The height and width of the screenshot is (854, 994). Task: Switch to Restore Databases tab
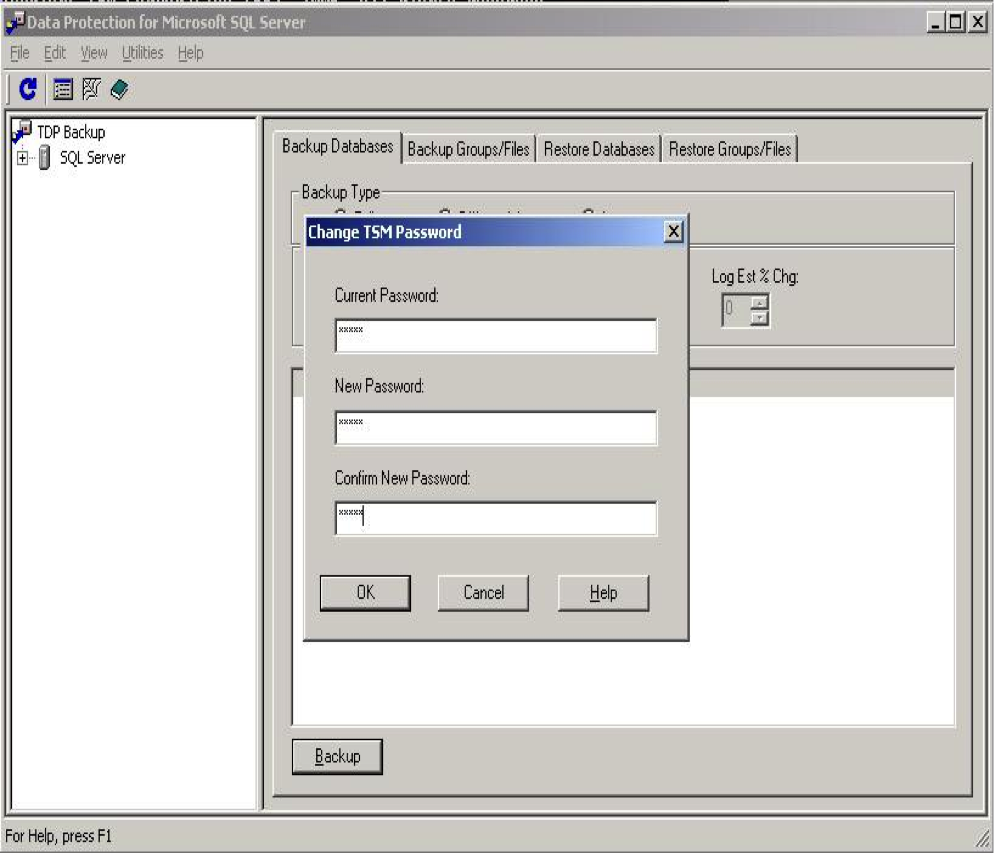pyautogui.click(x=599, y=149)
